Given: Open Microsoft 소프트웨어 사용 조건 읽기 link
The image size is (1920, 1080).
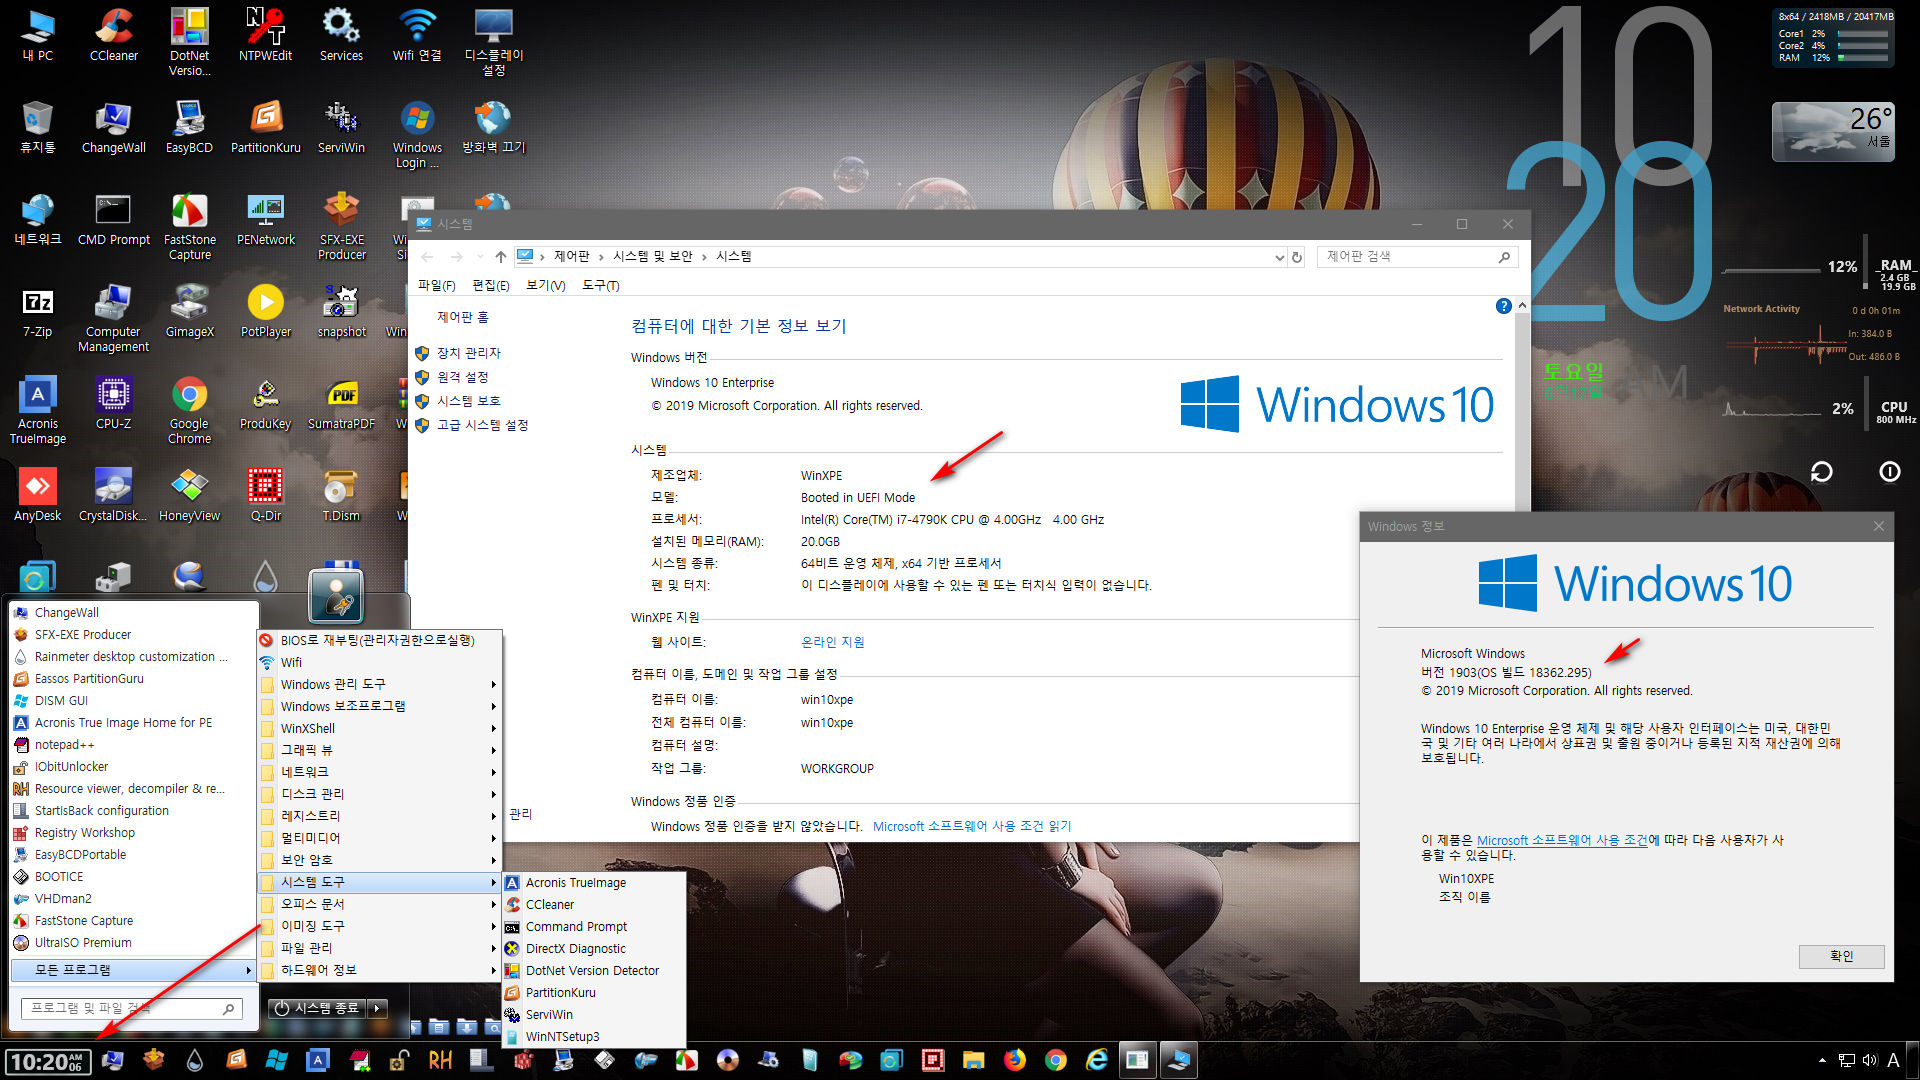Looking at the screenshot, I should (x=971, y=826).
